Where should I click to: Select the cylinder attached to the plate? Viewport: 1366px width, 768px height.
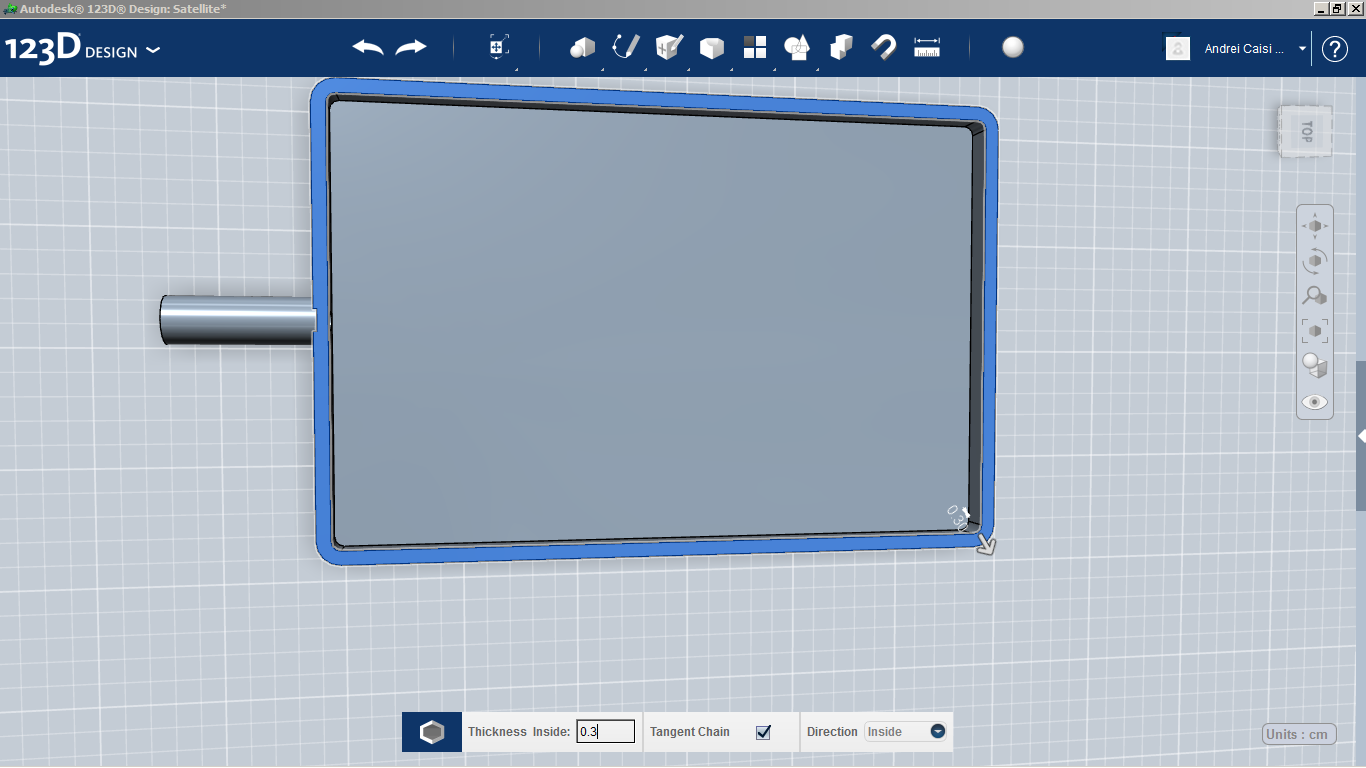tap(238, 320)
